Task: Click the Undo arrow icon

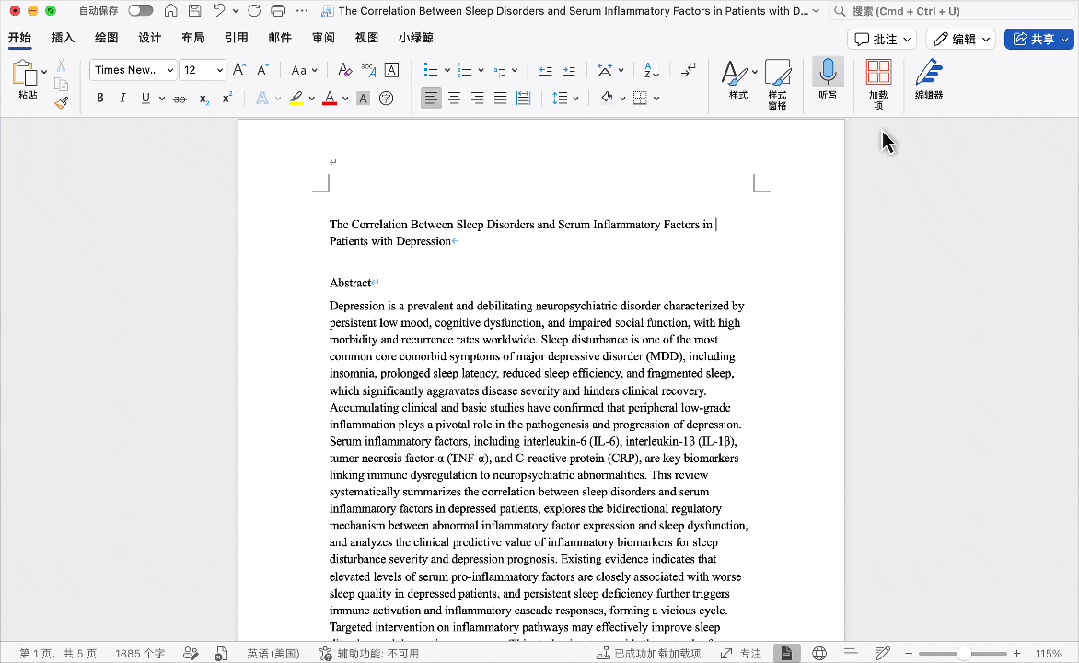Action: pos(219,10)
